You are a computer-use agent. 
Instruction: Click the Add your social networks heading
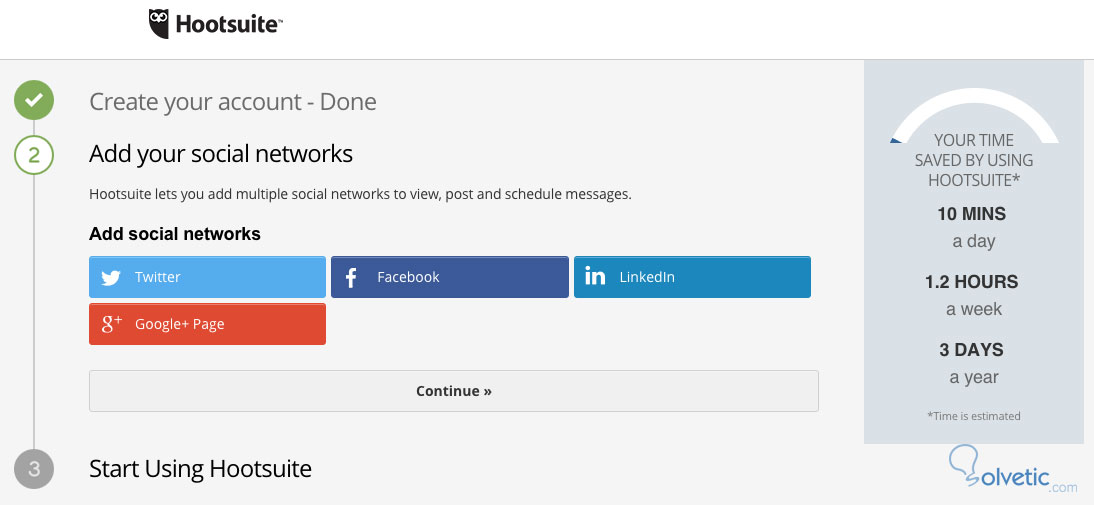click(221, 154)
